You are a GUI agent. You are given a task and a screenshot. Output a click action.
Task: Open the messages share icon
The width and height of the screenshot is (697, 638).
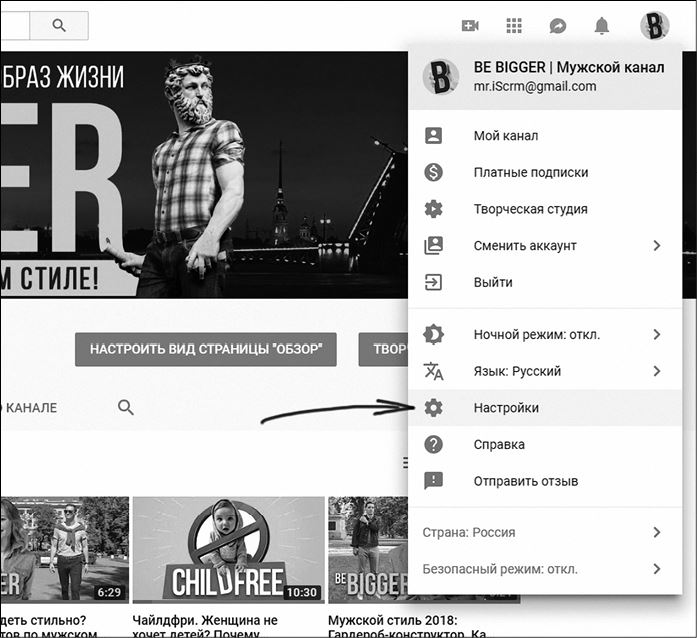tap(557, 26)
